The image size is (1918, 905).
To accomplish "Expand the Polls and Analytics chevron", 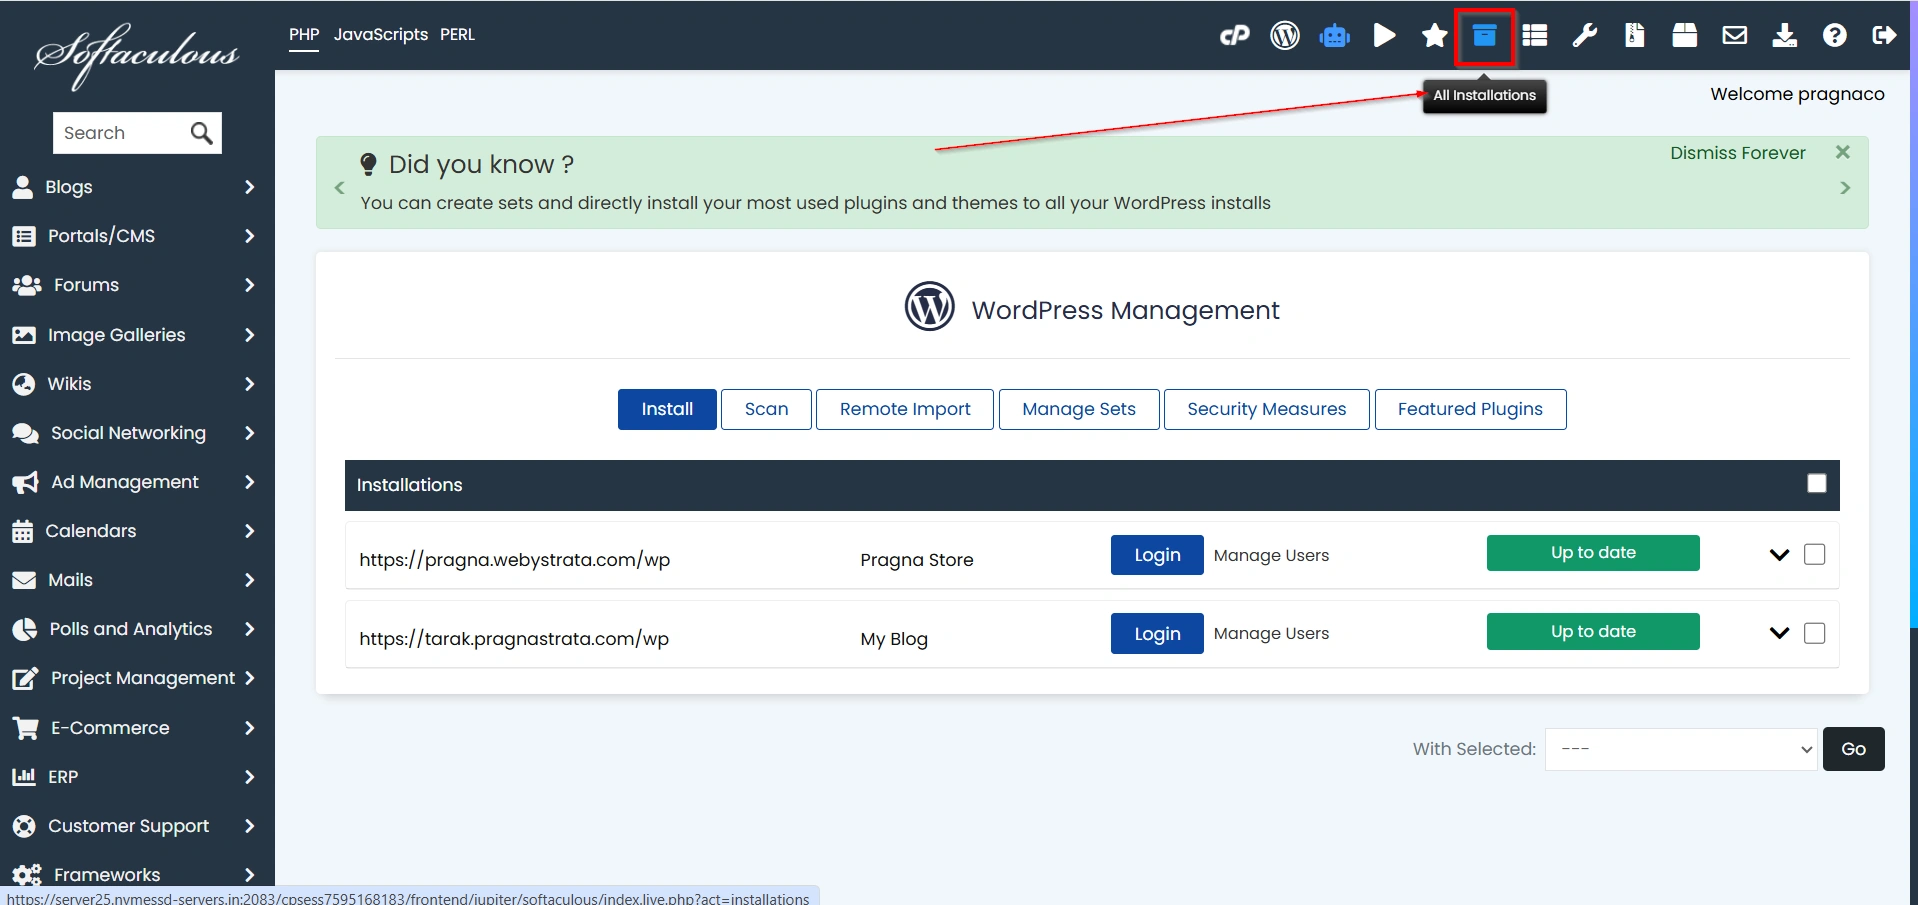I will click(249, 629).
